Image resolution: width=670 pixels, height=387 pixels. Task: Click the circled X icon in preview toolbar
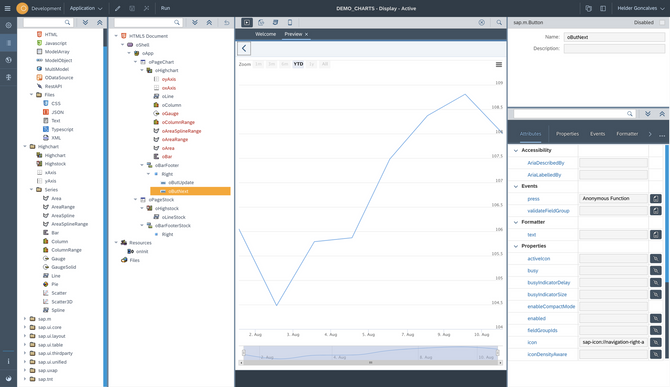click(x=482, y=22)
